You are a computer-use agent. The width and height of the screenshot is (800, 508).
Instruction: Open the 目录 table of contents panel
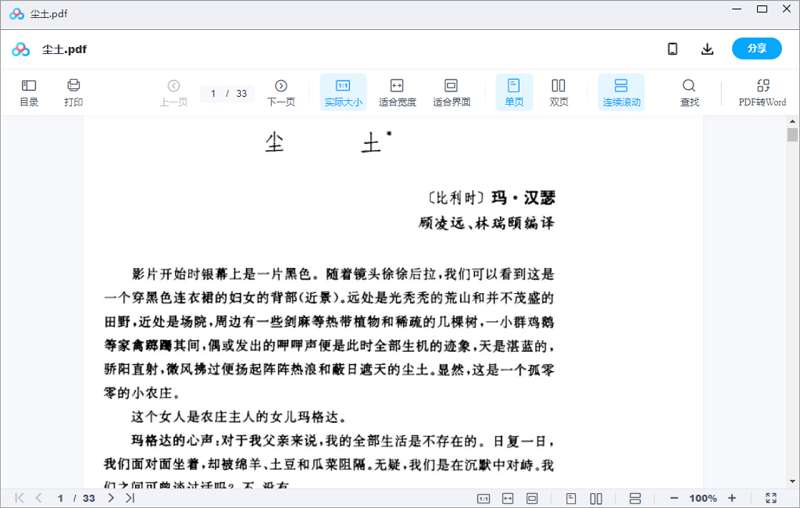tap(29, 92)
